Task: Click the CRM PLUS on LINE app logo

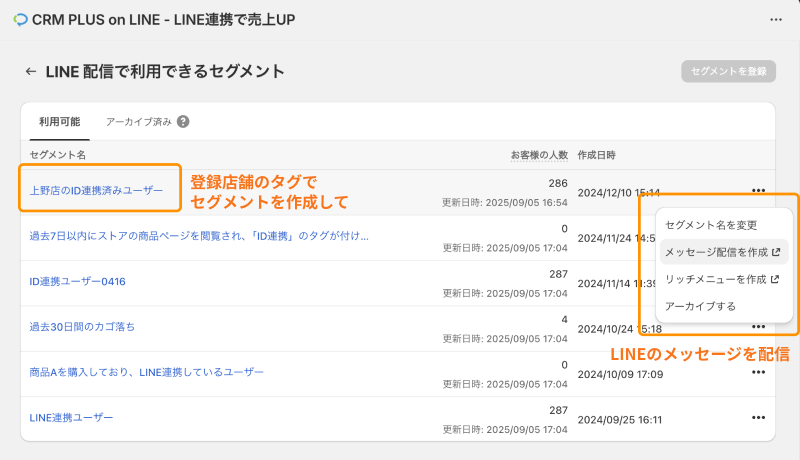Action: pyautogui.click(x=20, y=20)
